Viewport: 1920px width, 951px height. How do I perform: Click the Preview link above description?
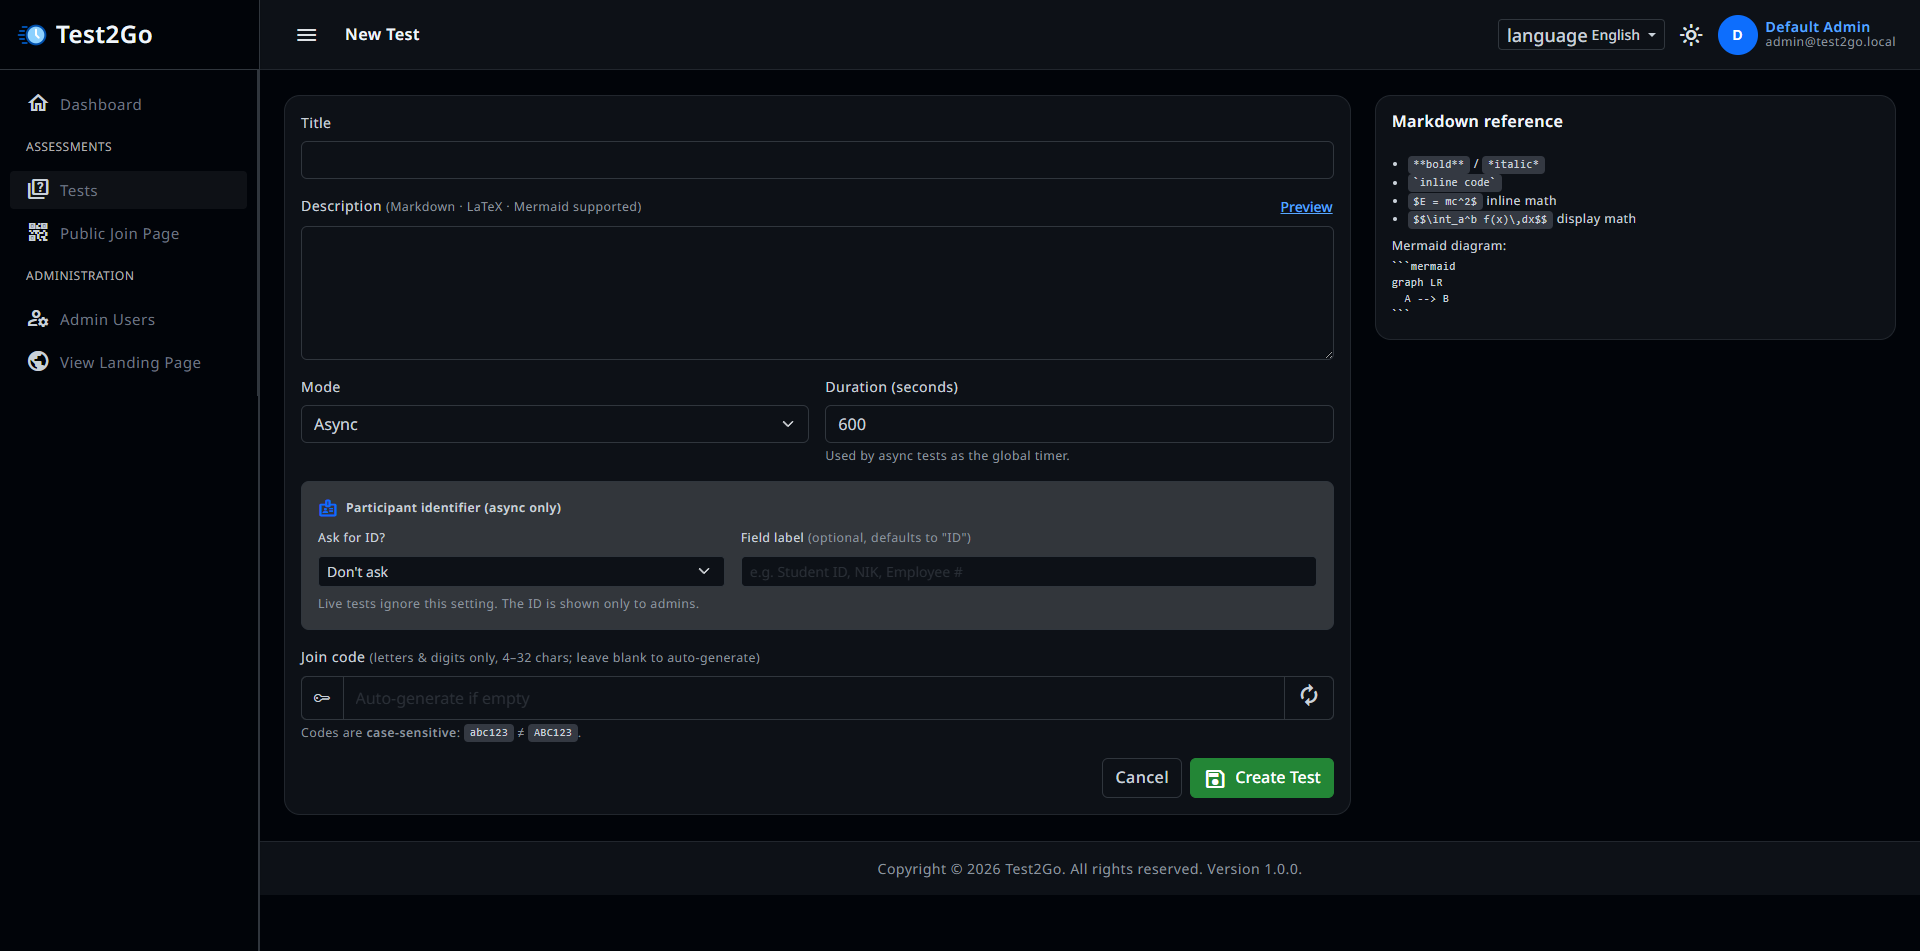pyautogui.click(x=1306, y=207)
